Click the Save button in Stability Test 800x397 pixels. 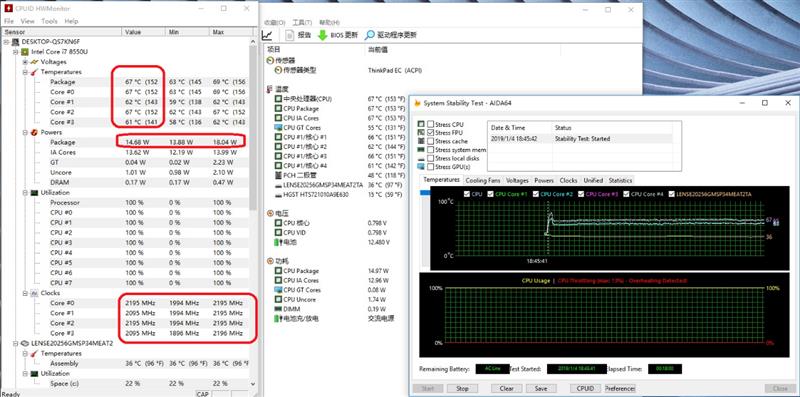pos(541,388)
